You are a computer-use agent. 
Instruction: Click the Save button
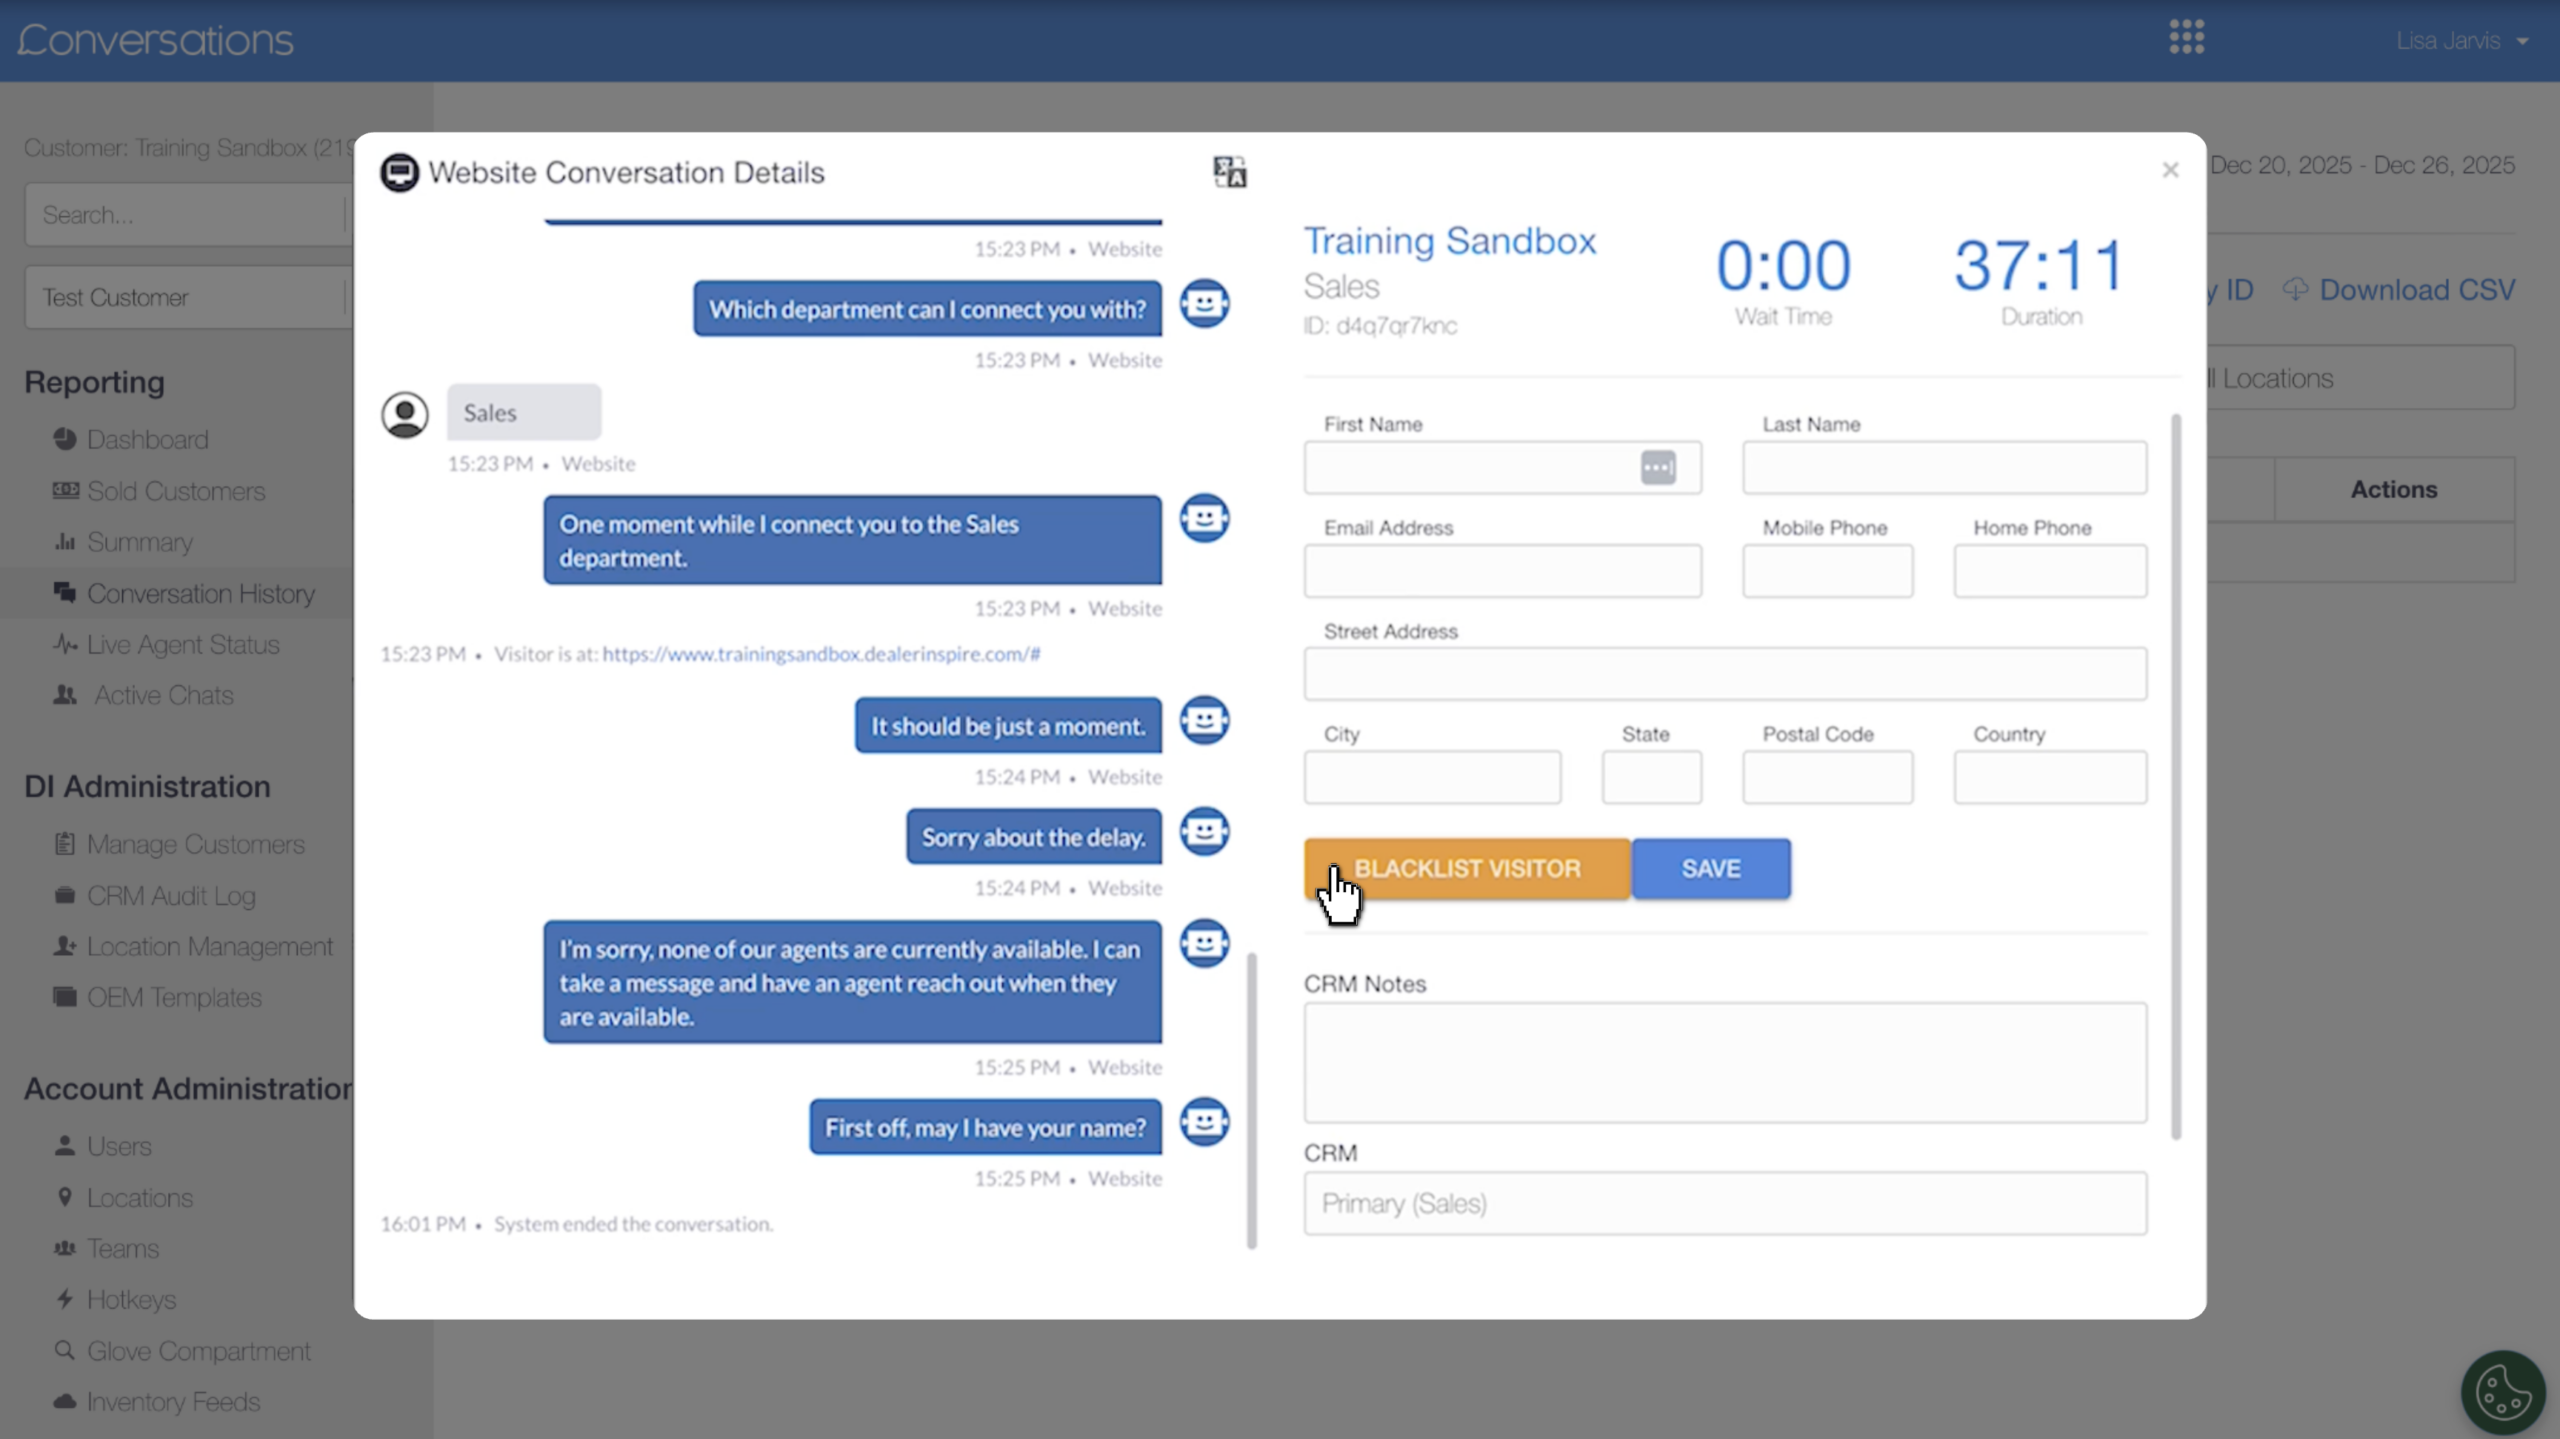click(x=1711, y=868)
